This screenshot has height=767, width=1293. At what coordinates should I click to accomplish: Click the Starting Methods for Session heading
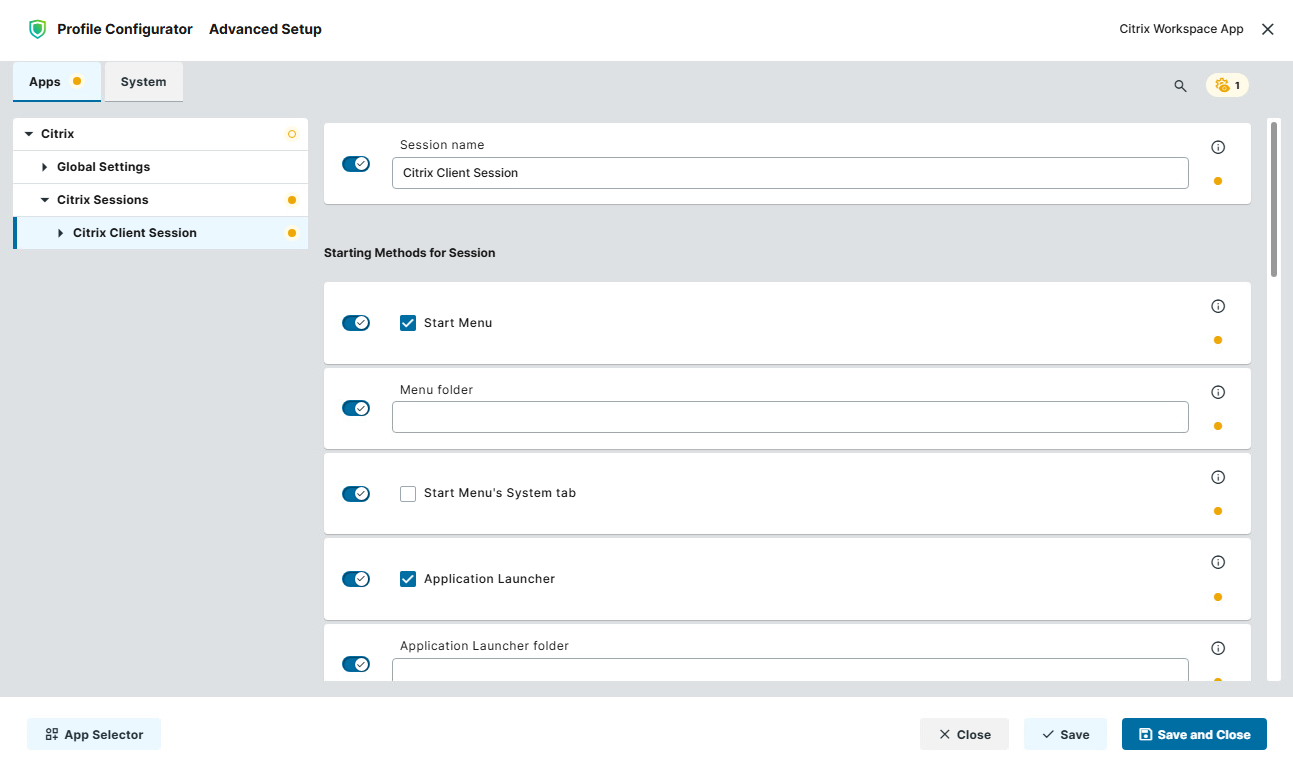point(410,253)
